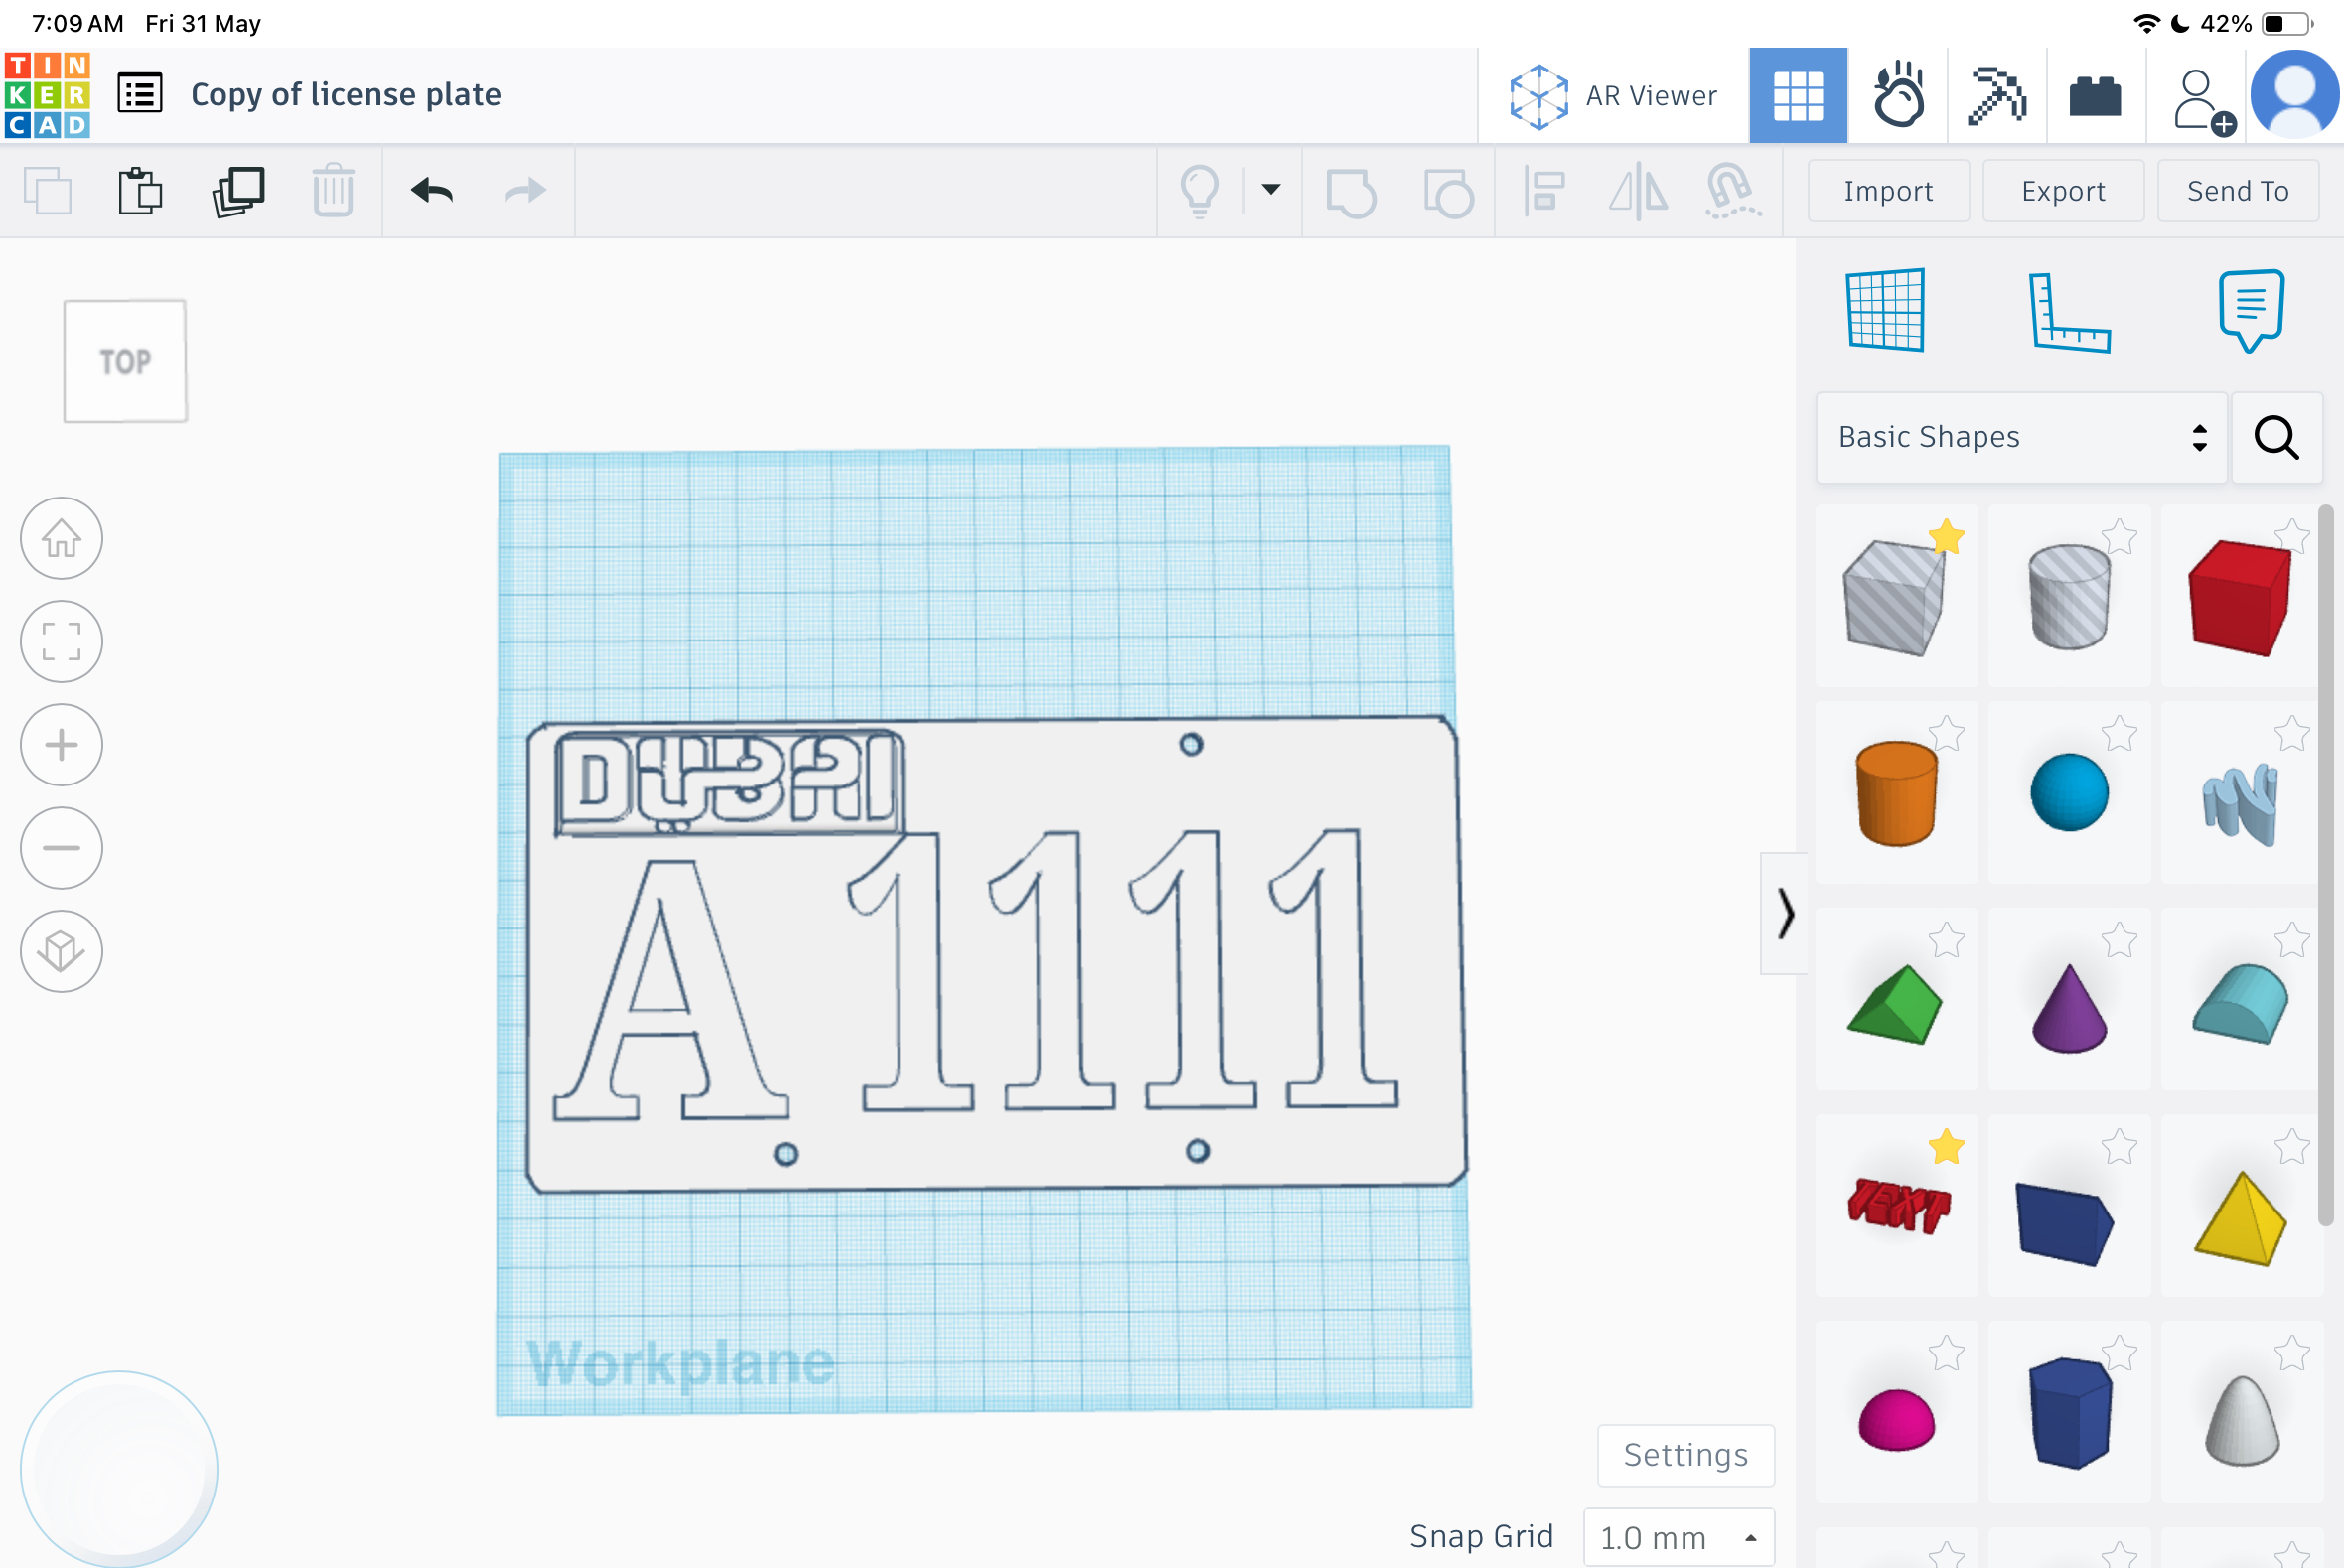Click the Fit all in view icon
Viewport: 2344px width, 1568px height.
(x=61, y=641)
